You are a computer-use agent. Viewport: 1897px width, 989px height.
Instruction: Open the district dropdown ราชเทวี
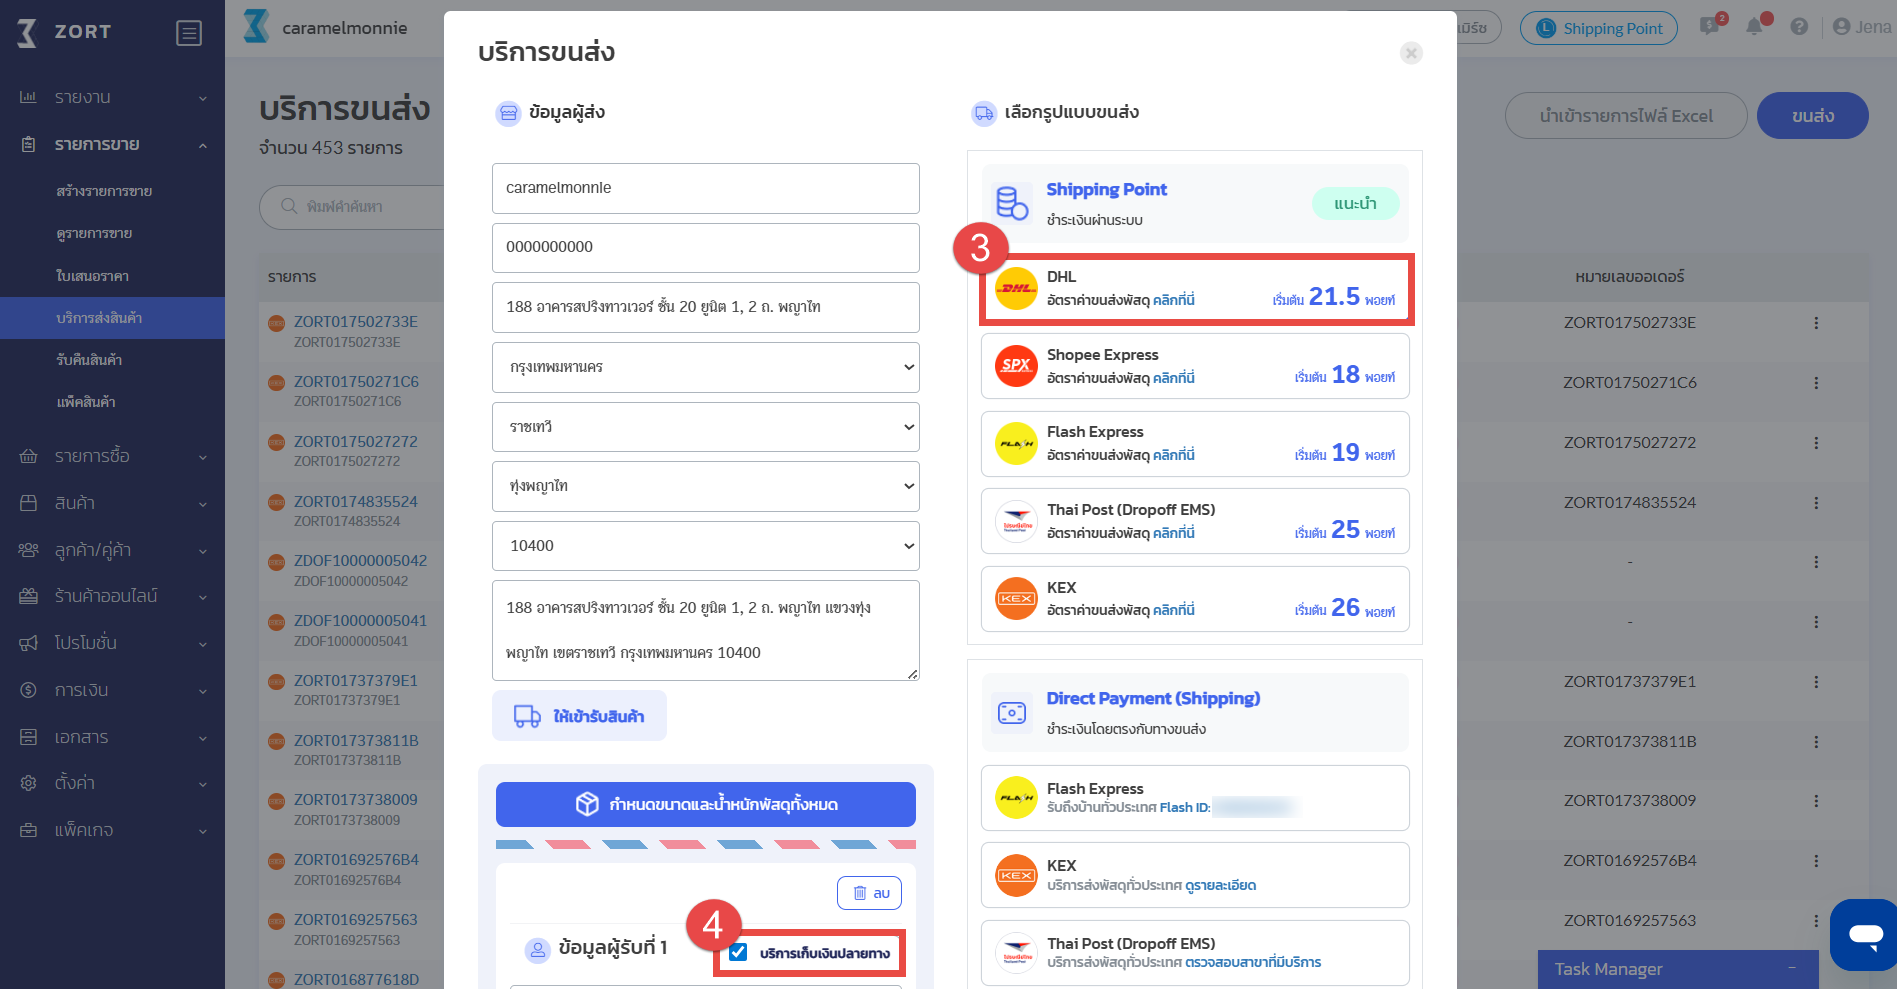click(x=705, y=427)
